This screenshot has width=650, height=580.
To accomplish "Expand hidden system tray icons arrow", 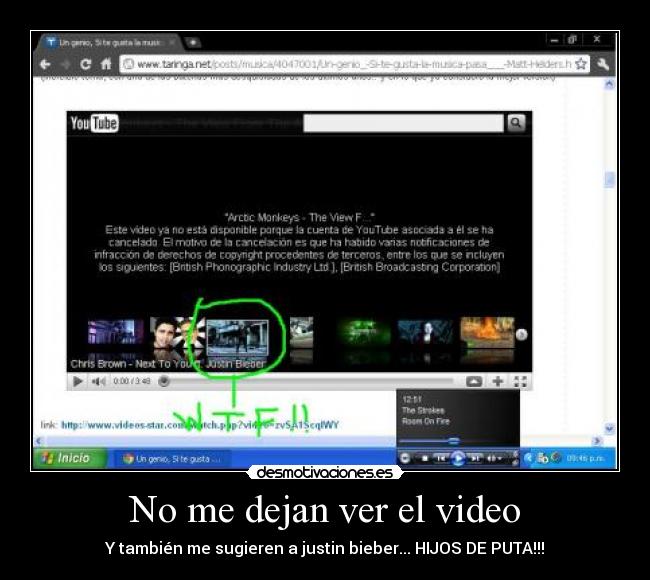I will (528, 459).
